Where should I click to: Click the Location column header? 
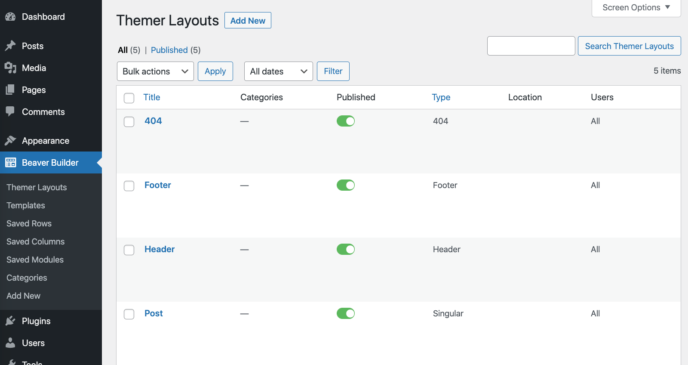[x=525, y=97]
